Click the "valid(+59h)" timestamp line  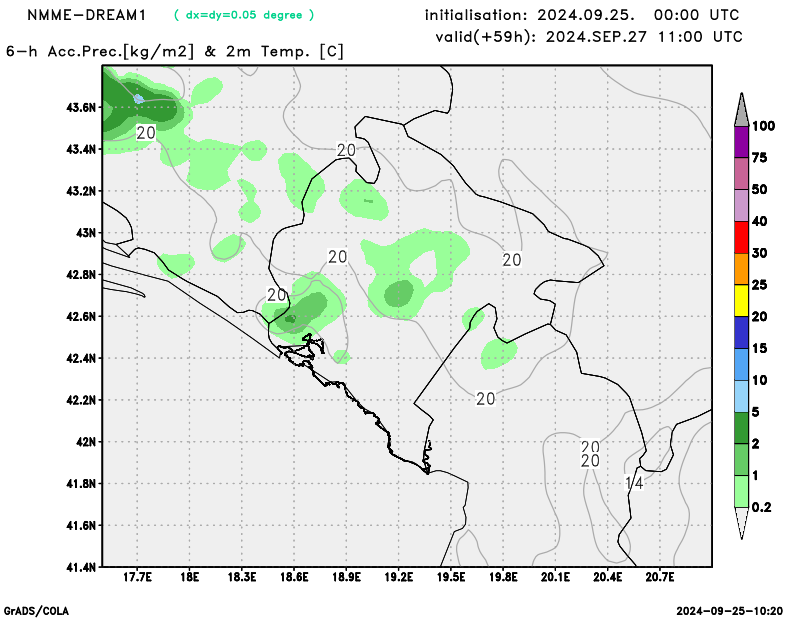pos(589,37)
